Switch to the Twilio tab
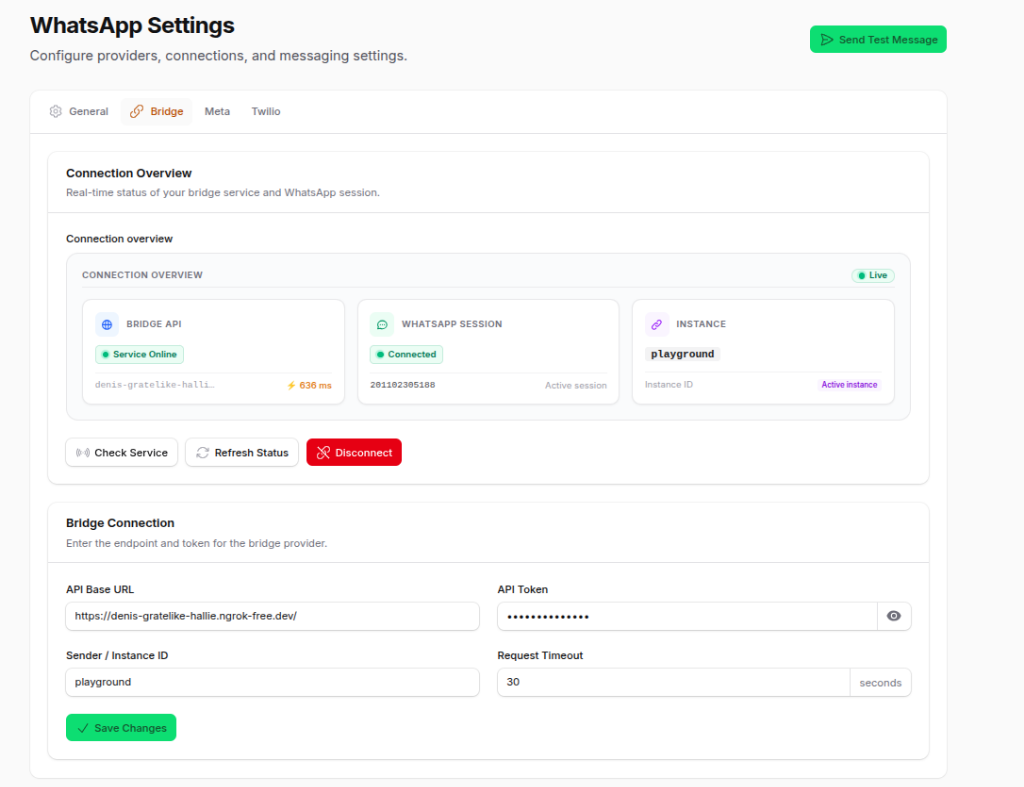Viewport: 1024px width, 787px height. 266,112
